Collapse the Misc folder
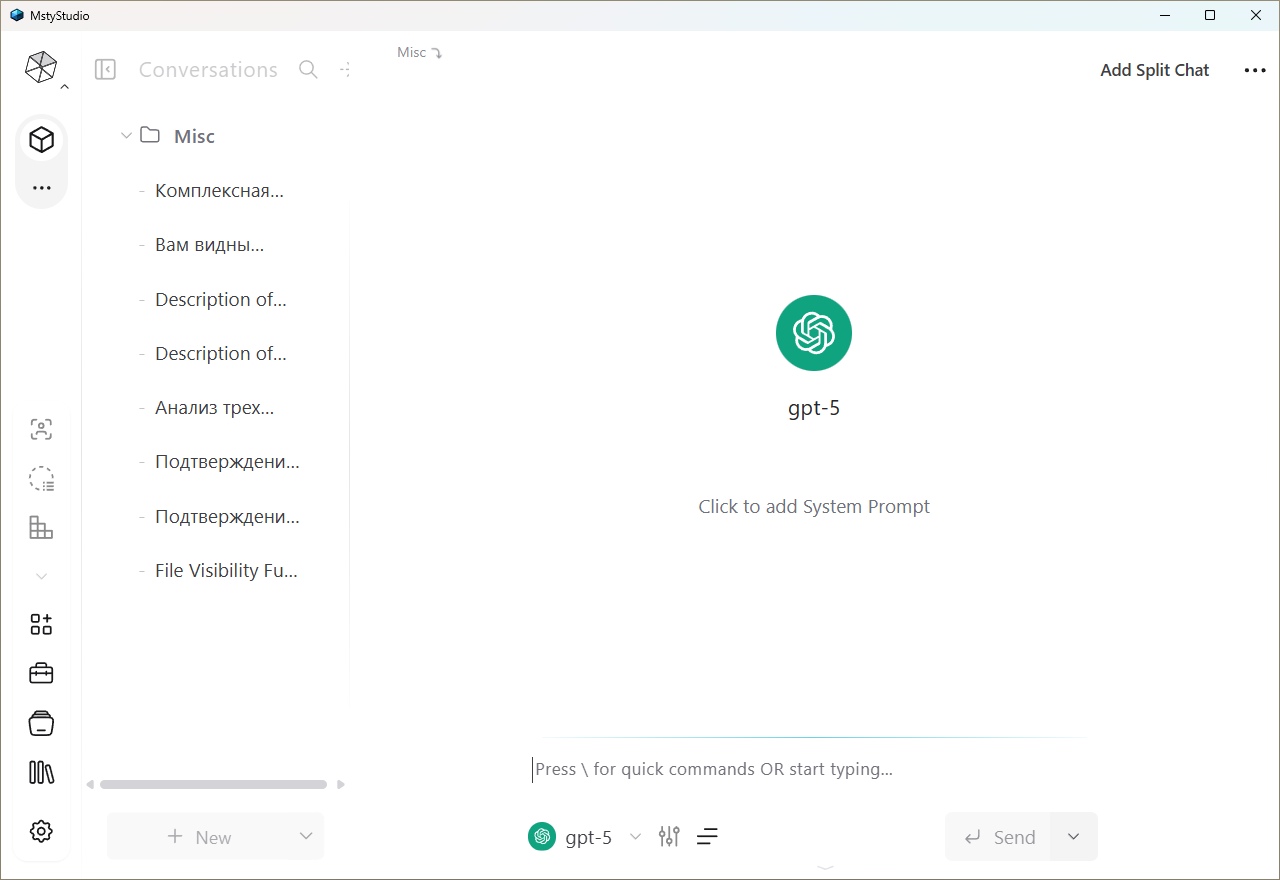 [x=126, y=136]
